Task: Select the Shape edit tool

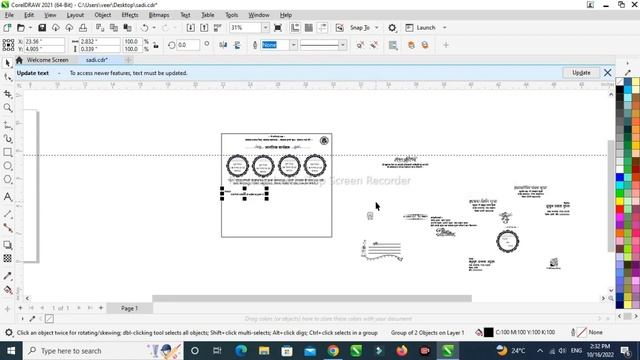Action: click(x=8, y=77)
